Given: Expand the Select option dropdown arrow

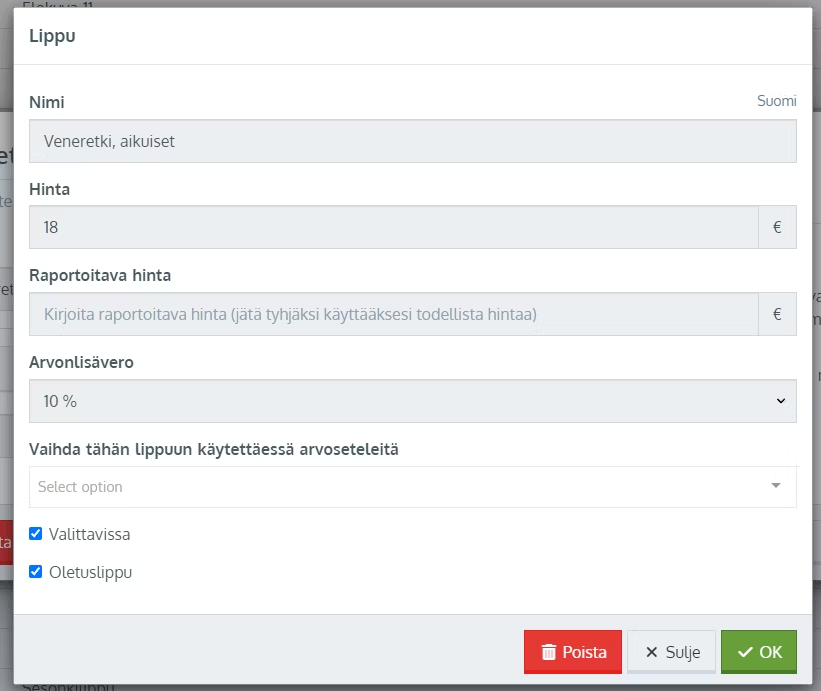Looking at the screenshot, I should [776, 486].
